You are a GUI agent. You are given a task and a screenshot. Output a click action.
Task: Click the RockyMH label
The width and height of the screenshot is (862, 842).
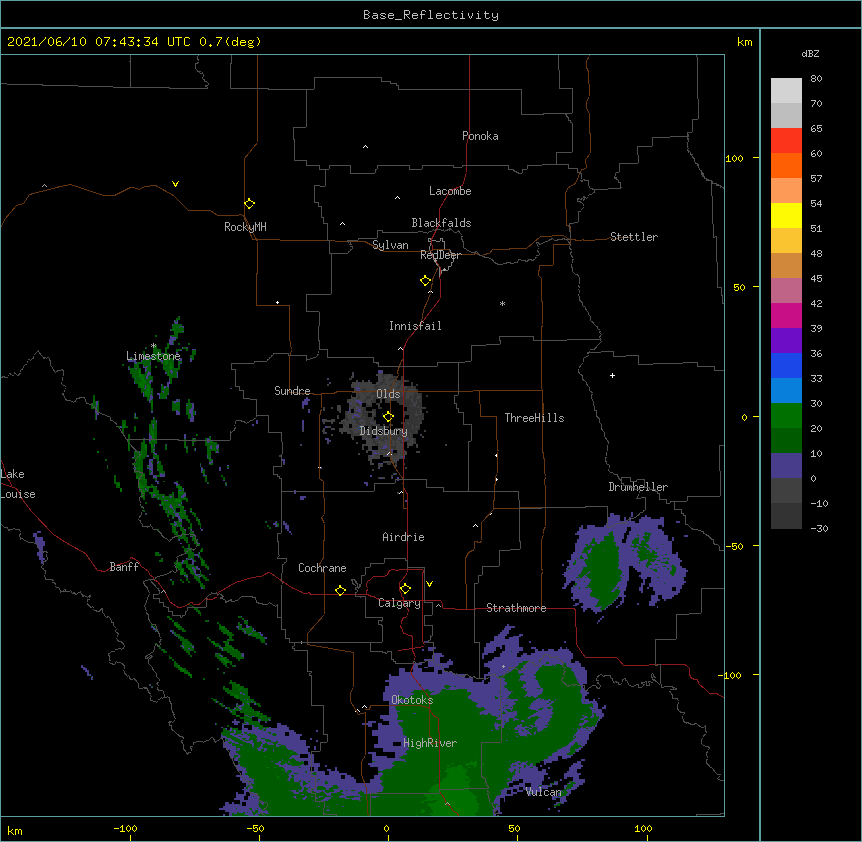[x=245, y=227]
